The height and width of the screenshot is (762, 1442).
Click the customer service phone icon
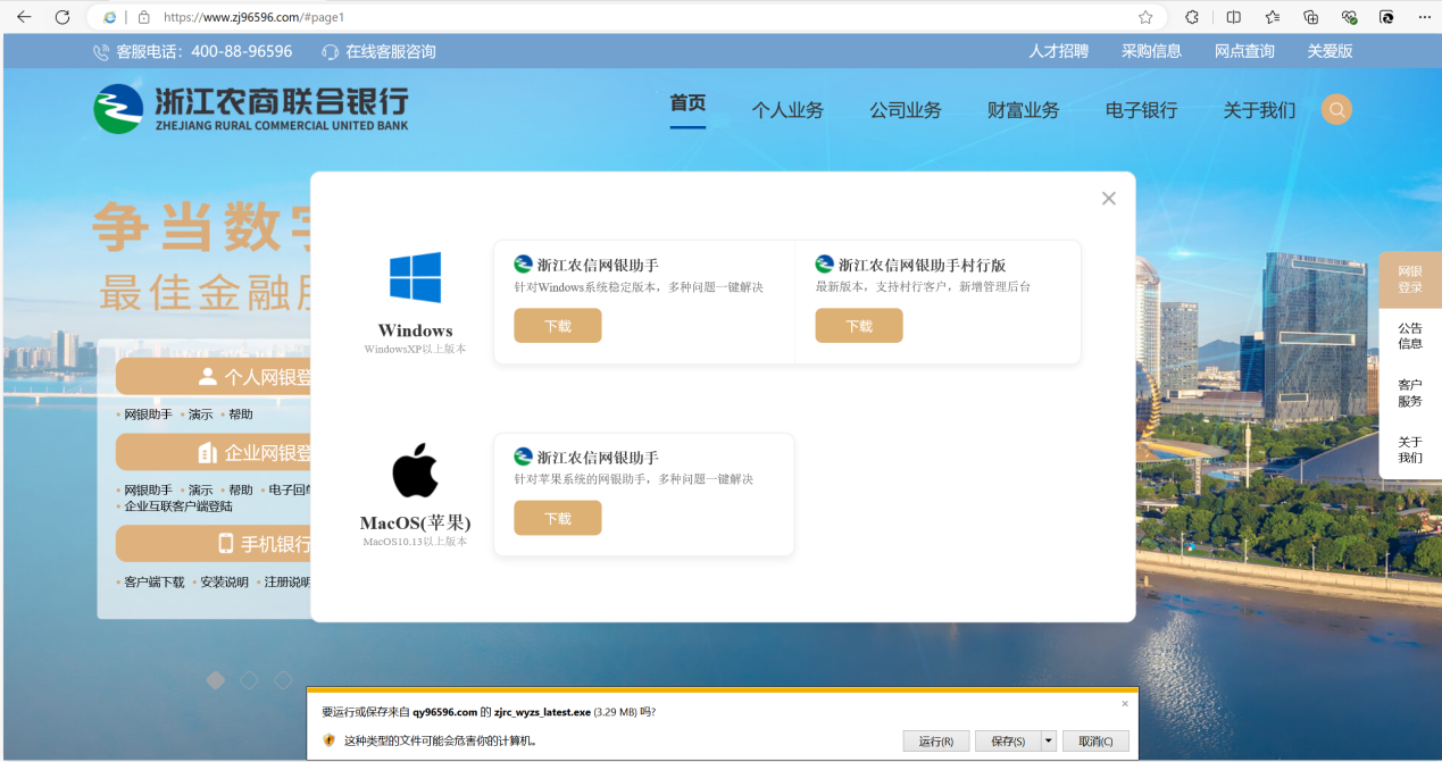[x=102, y=52]
